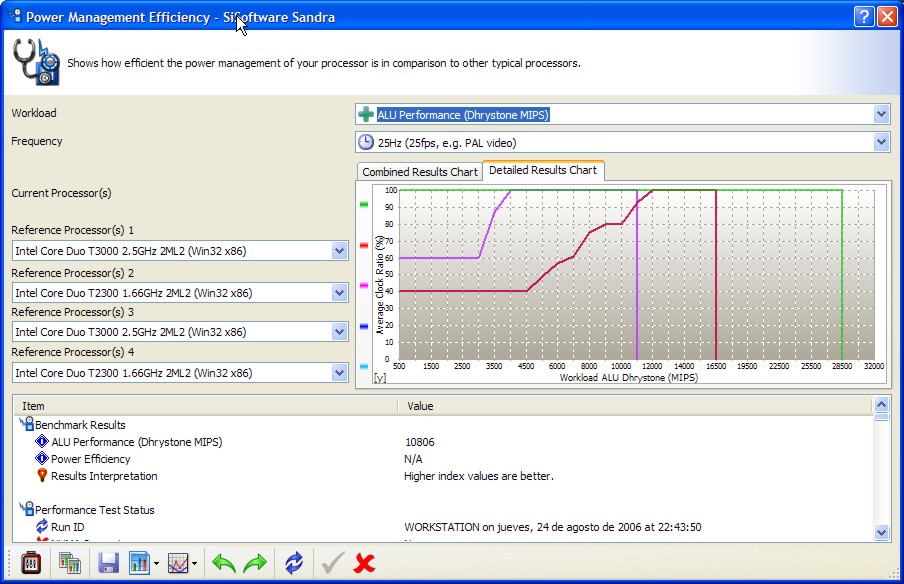Click the line graph view icon
The height and width of the screenshot is (584, 904).
pyautogui.click(x=178, y=563)
